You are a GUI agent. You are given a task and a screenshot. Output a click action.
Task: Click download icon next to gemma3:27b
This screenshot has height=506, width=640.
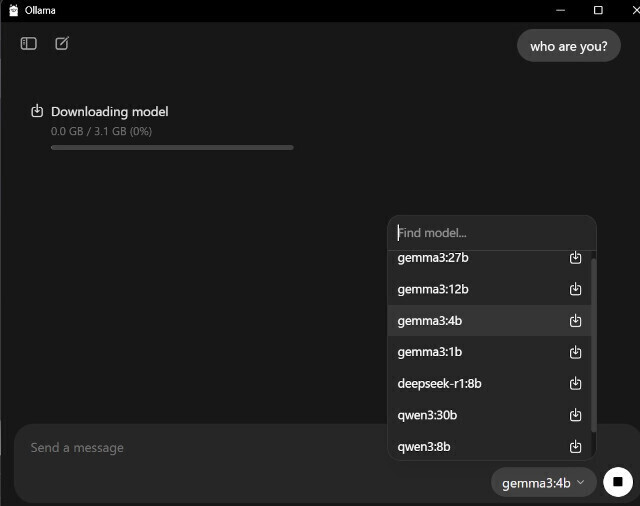click(576, 257)
